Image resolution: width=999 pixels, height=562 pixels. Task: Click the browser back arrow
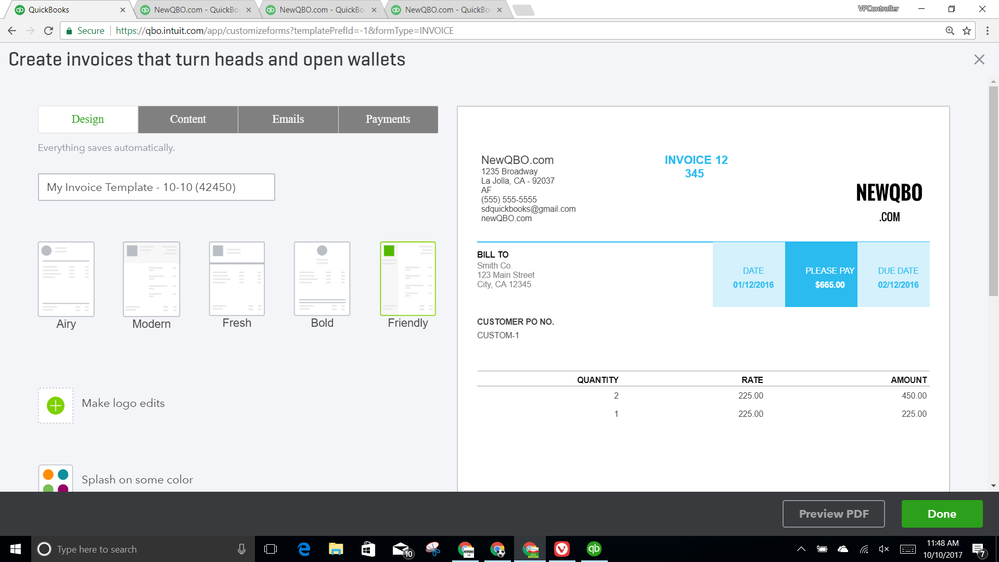coord(12,31)
